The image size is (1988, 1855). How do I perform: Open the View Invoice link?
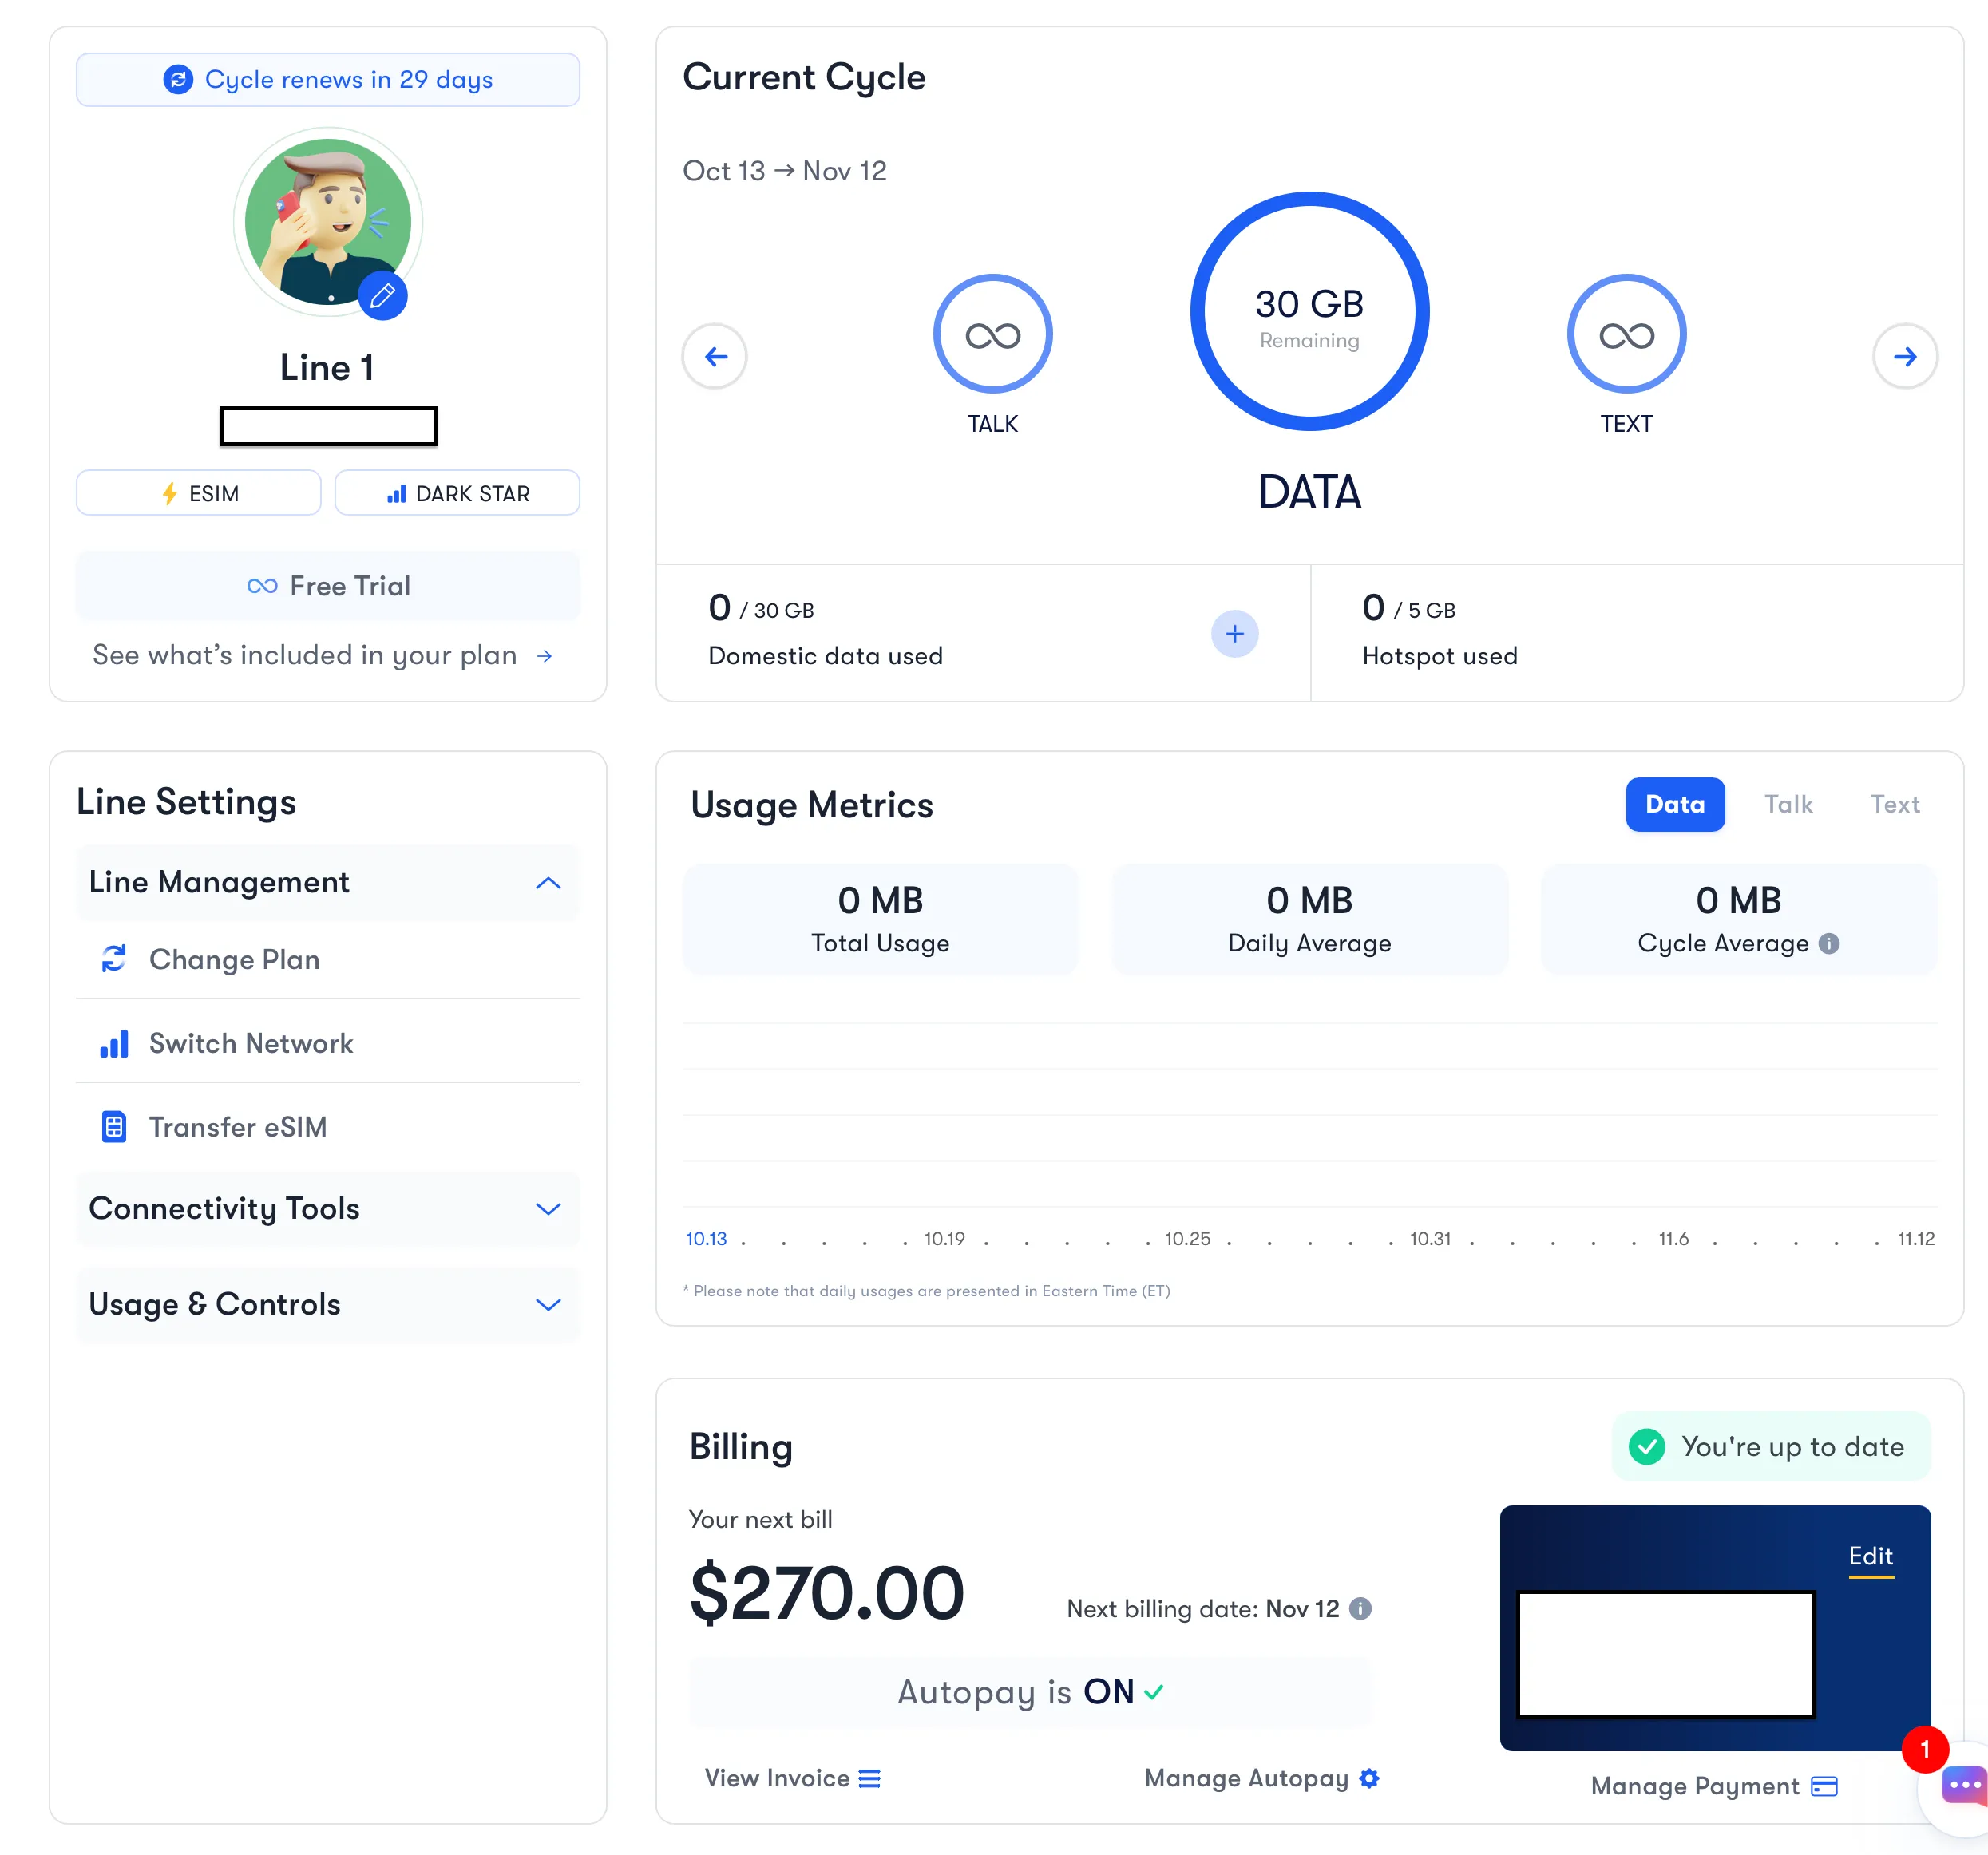point(792,1778)
